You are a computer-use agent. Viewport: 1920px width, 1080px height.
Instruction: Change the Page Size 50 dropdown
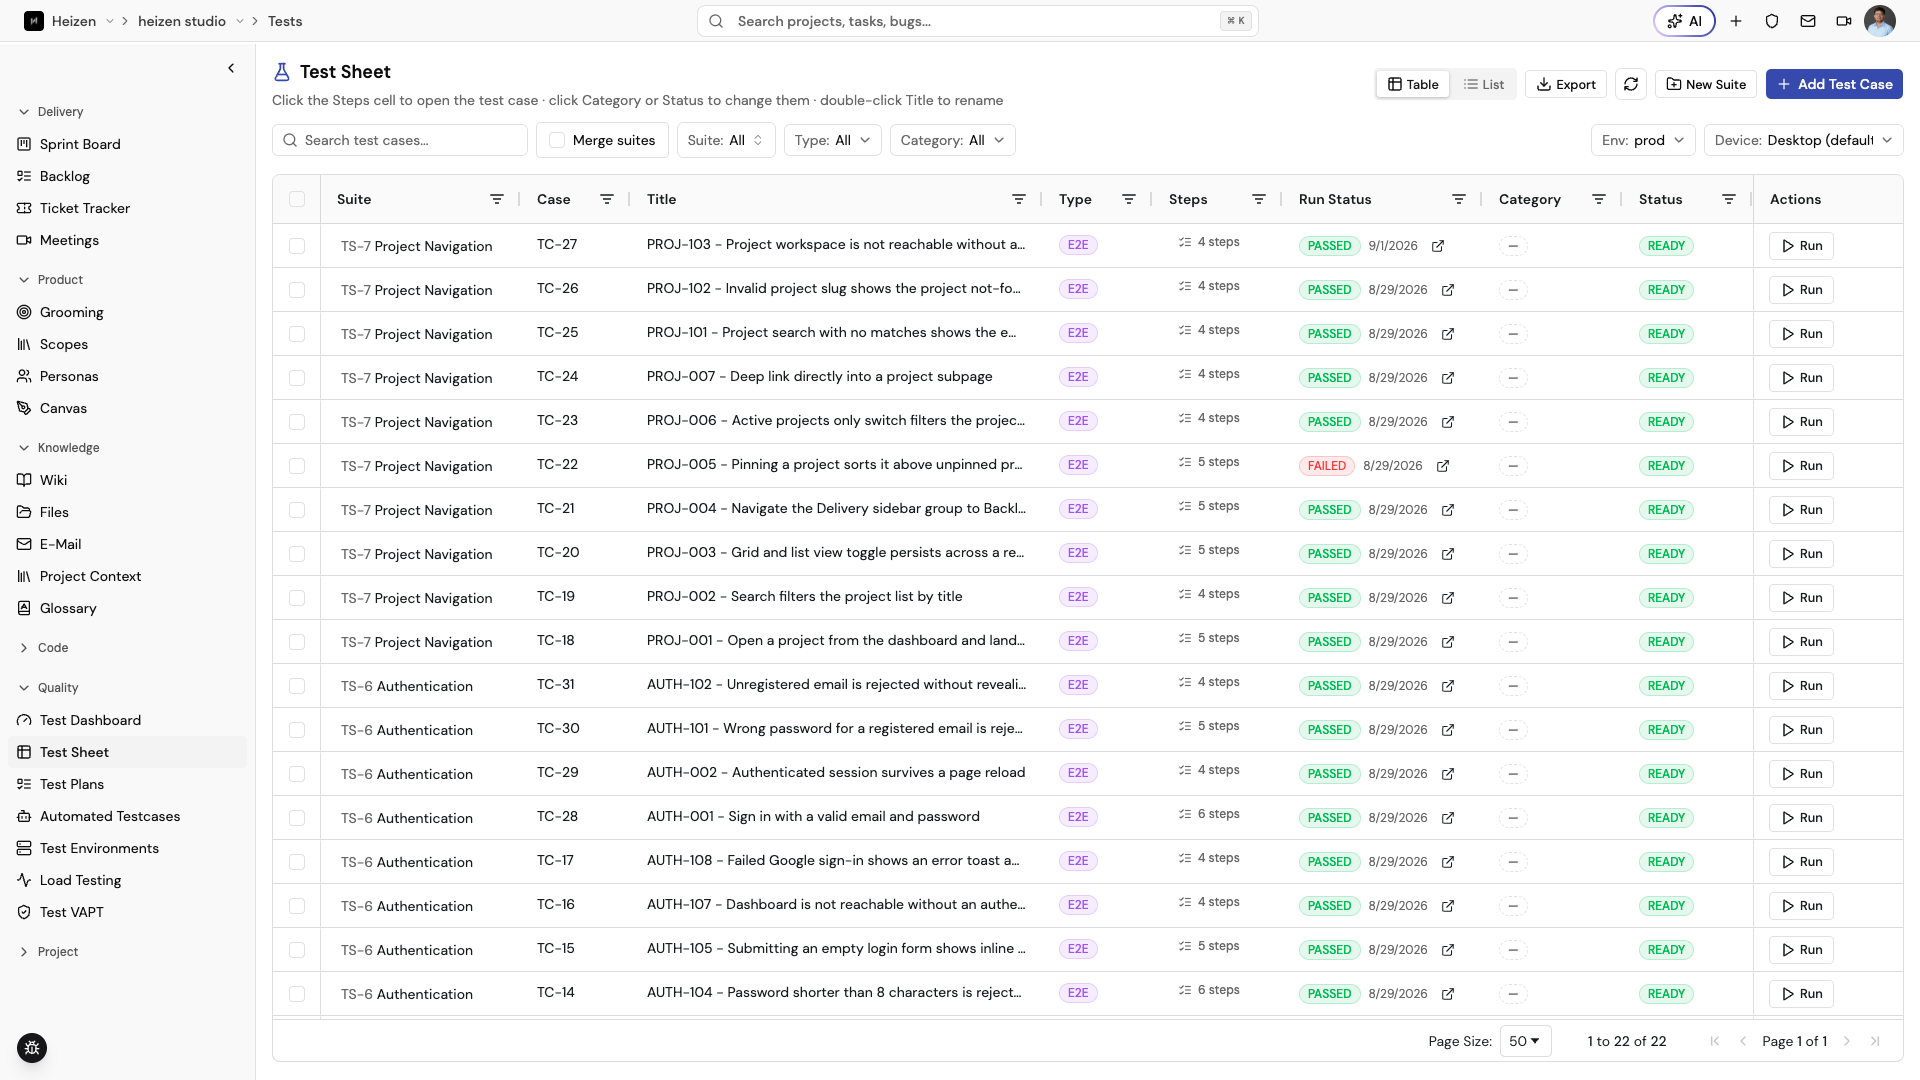[1525, 1041]
